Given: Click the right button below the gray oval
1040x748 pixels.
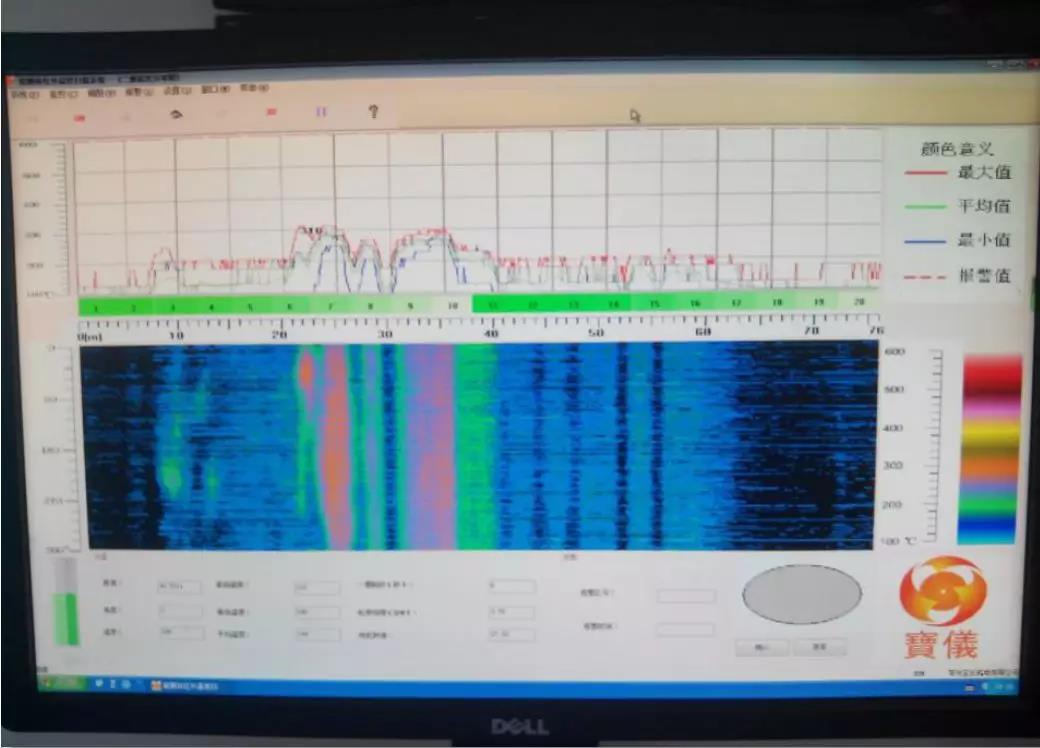Looking at the screenshot, I should (x=819, y=647).
